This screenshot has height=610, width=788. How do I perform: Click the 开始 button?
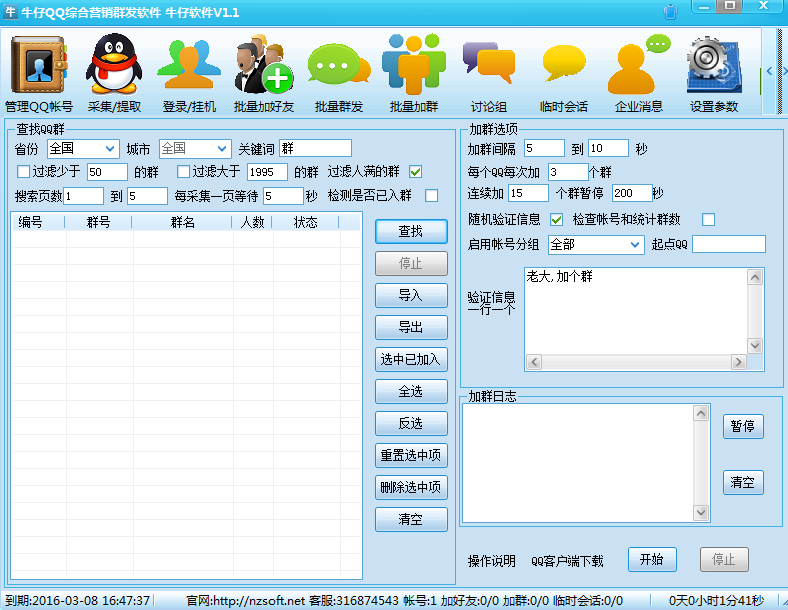(652, 559)
